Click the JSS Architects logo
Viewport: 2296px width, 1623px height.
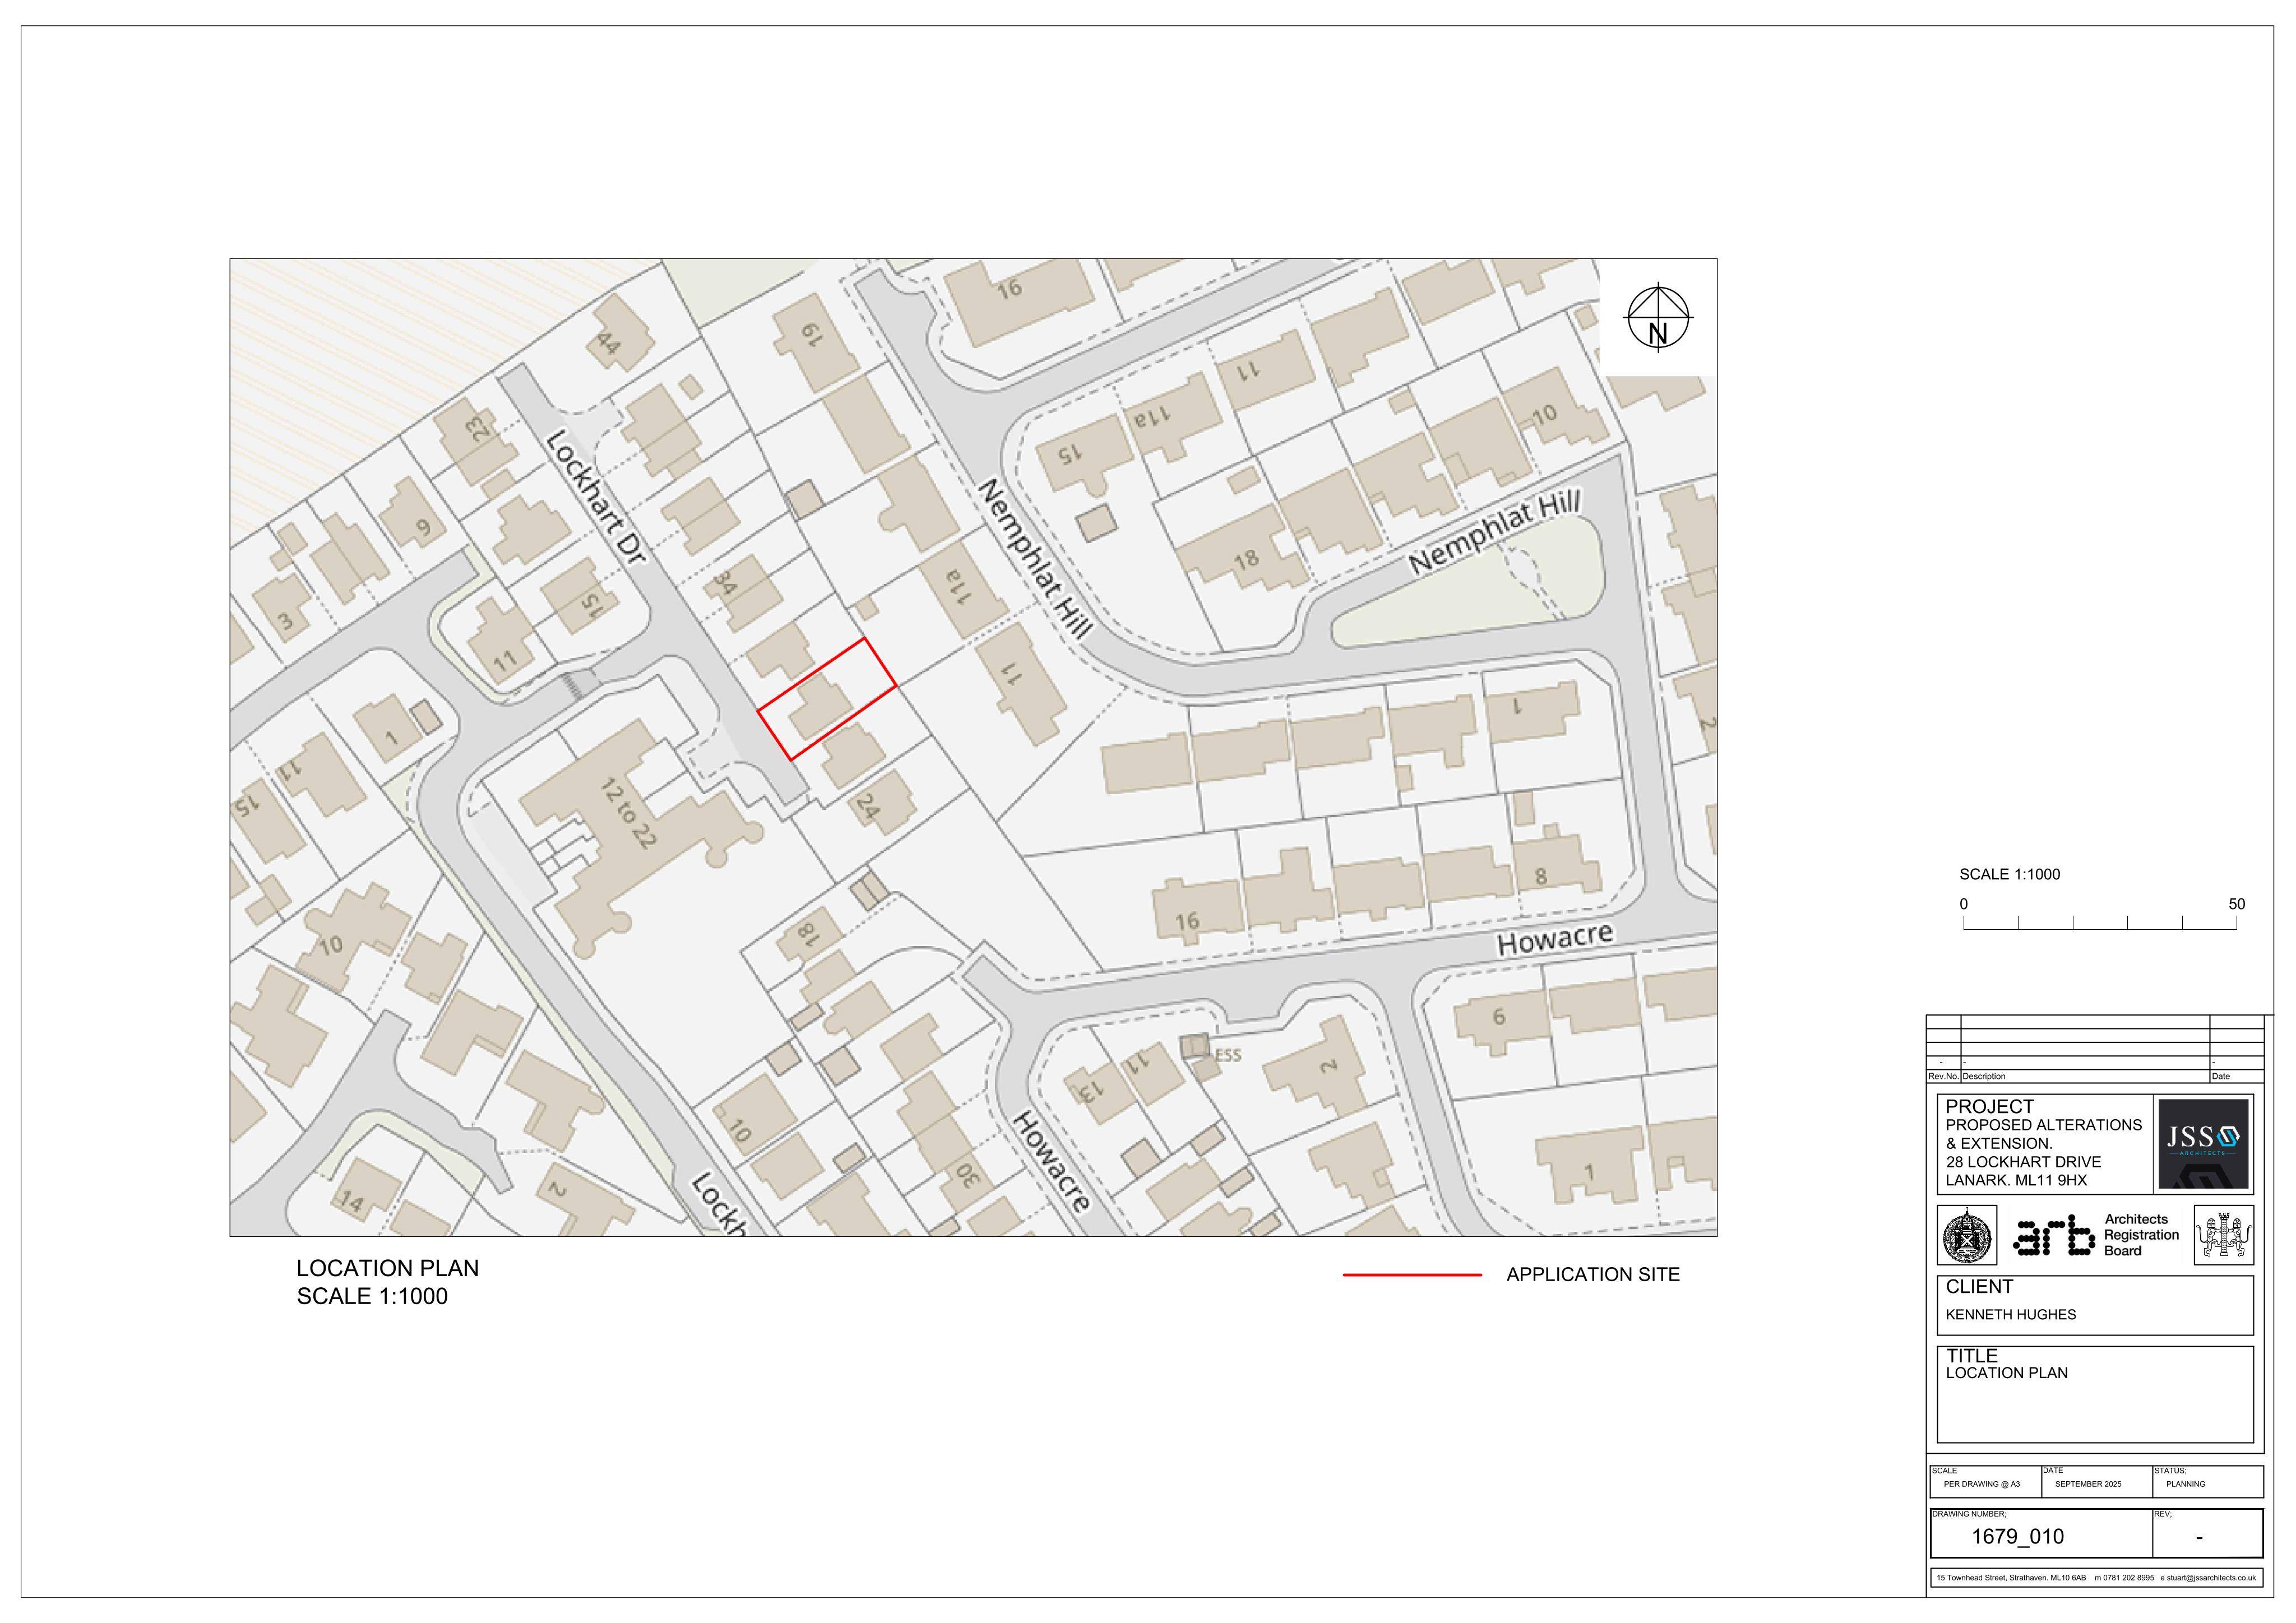[x=2203, y=1144]
